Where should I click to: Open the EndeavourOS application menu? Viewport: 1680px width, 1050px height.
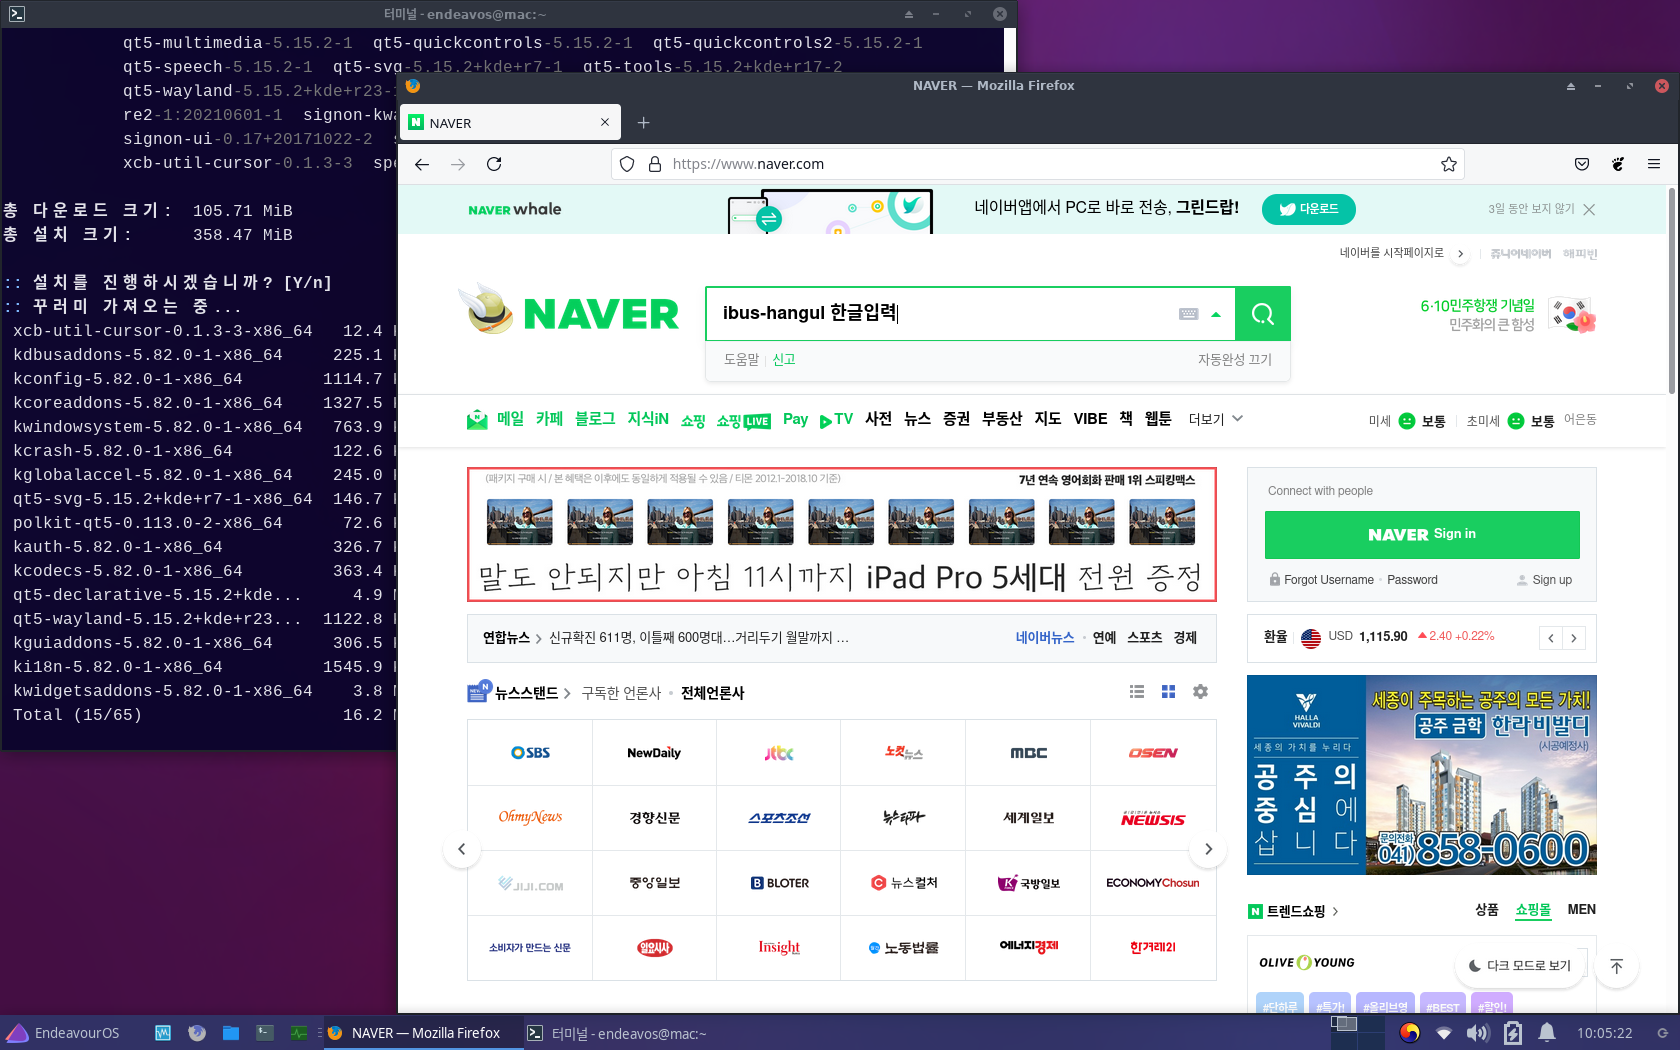point(62,1033)
